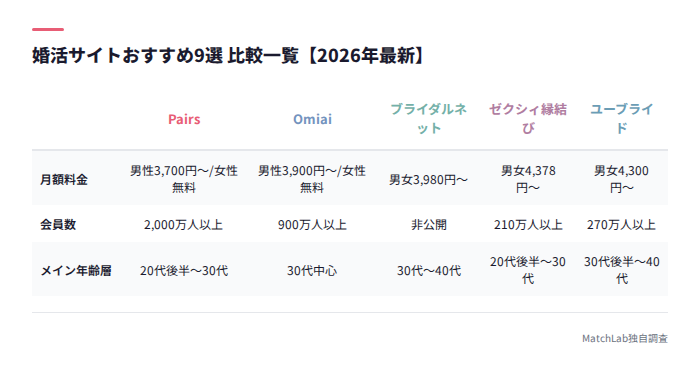Viewport: 700px width, 375px height.
Task: Click the 男女3,980円〜 cell
Action: [x=429, y=179]
